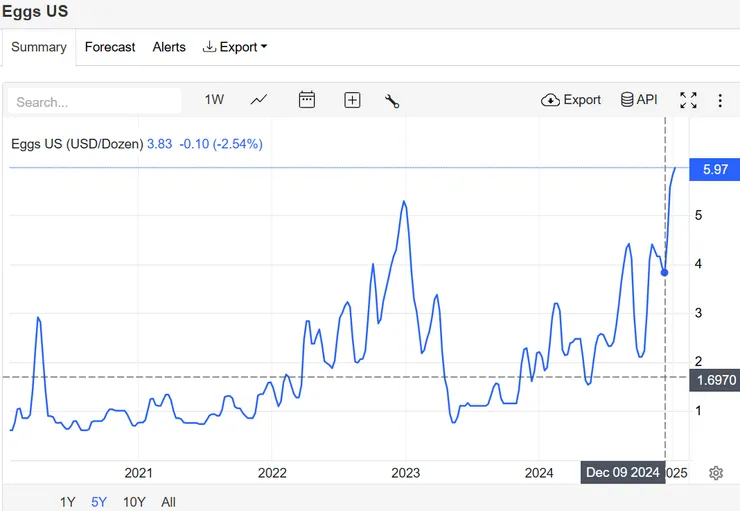Click the Dec 09 2024 date marker
Screen dimensions: 740x511
(x=623, y=473)
